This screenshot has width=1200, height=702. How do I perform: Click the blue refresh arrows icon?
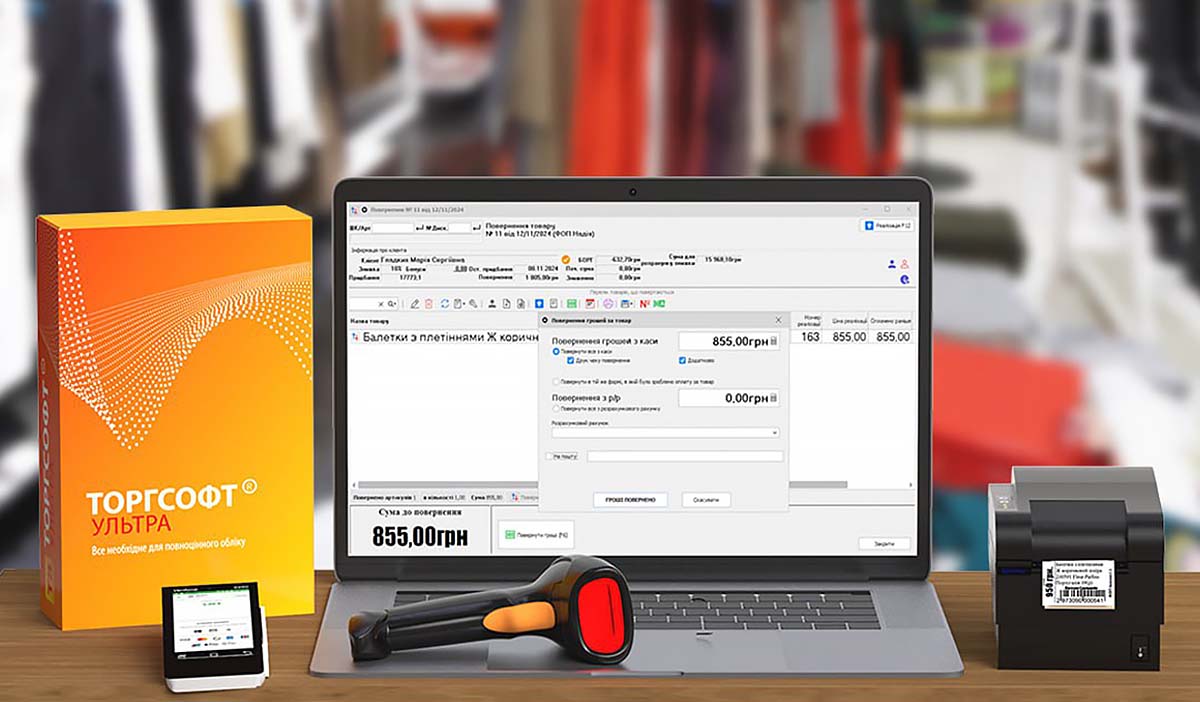444,303
